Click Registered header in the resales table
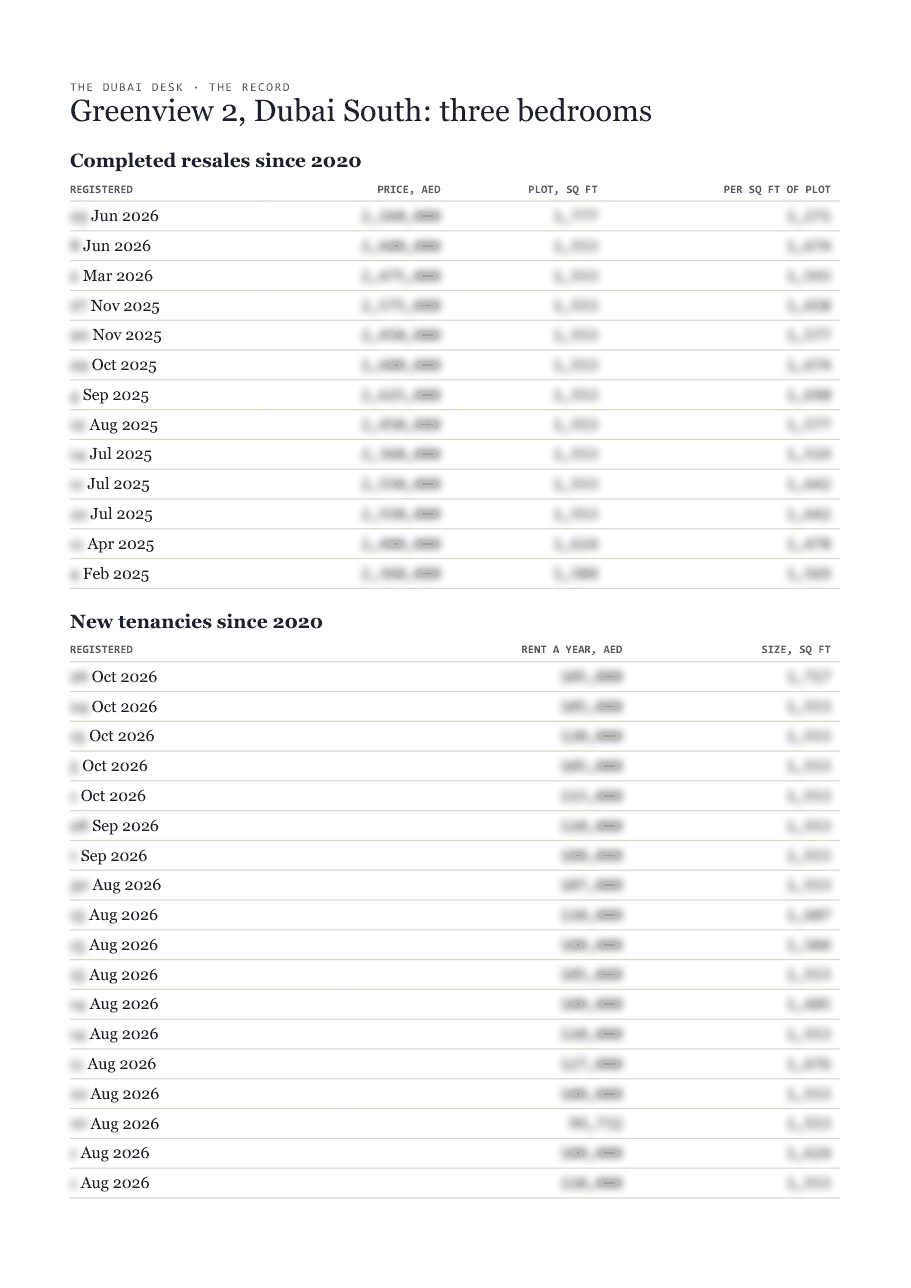This screenshot has width=911, height=1288. click(101, 189)
